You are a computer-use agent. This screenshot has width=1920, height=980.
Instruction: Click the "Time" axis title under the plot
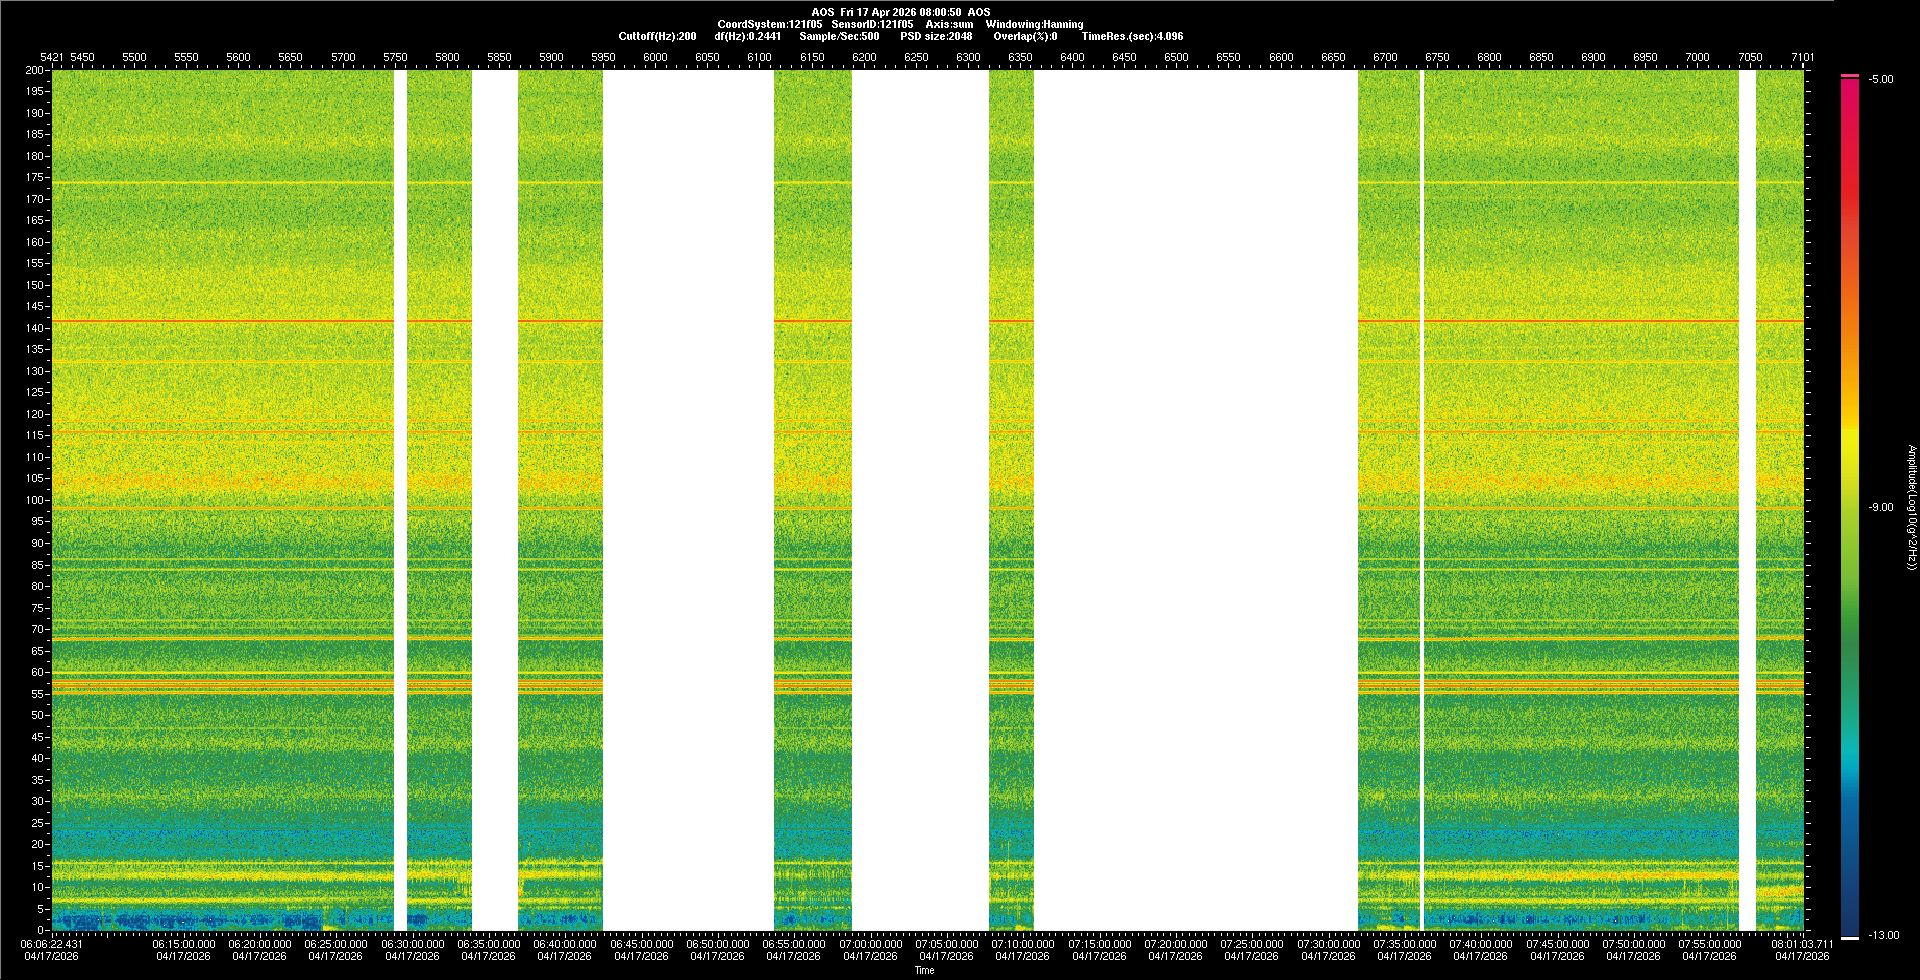click(x=925, y=970)
